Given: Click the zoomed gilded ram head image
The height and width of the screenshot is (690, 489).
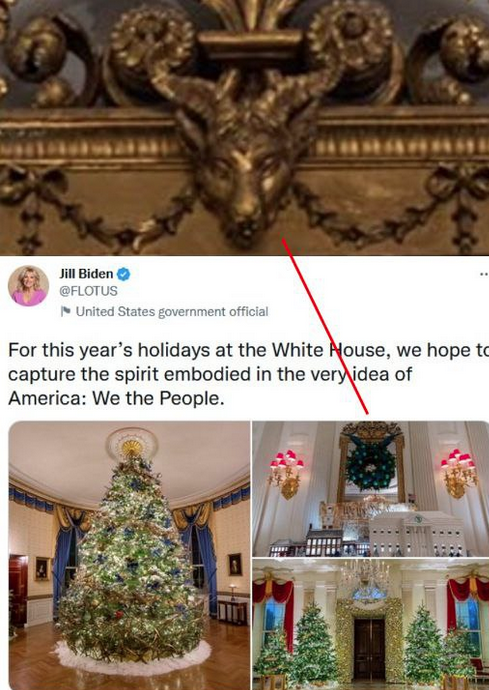Looking at the screenshot, I should tap(244, 128).
